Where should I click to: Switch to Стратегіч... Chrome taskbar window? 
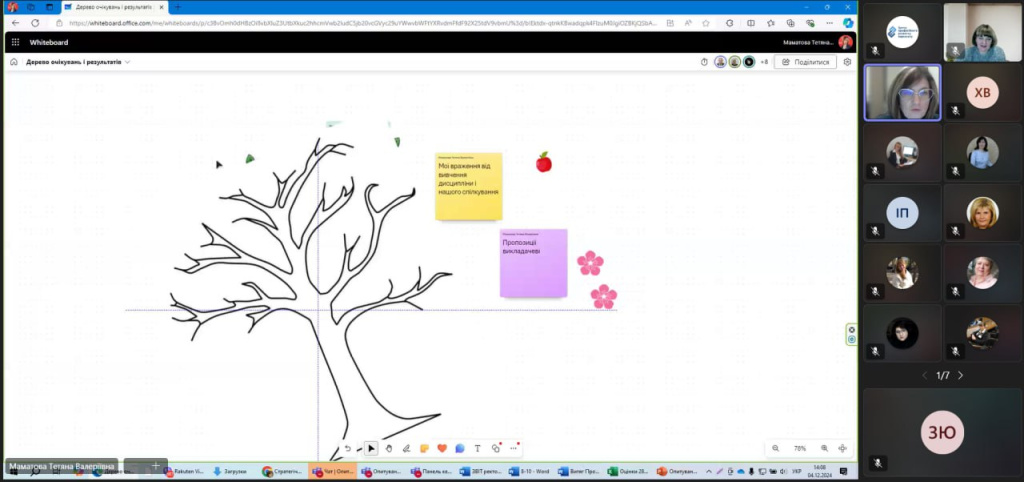coord(282,471)
